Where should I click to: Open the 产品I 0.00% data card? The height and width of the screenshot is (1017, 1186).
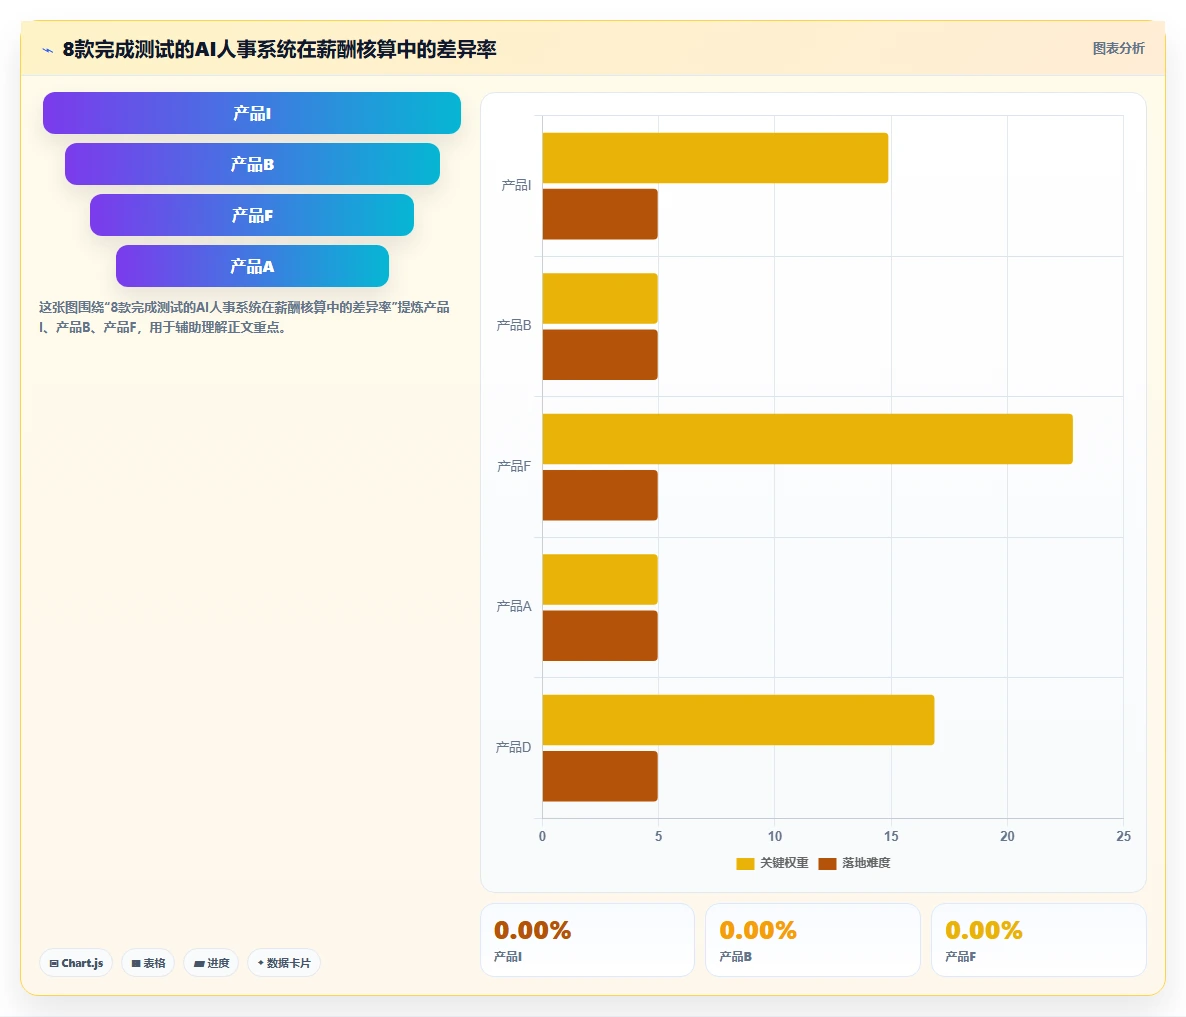point(587,940)
